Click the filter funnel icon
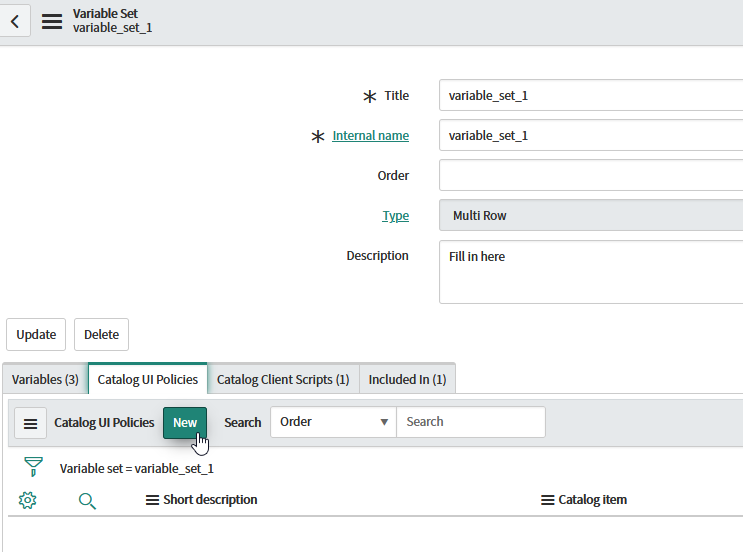The image size is (743, 552). [33, 467]
